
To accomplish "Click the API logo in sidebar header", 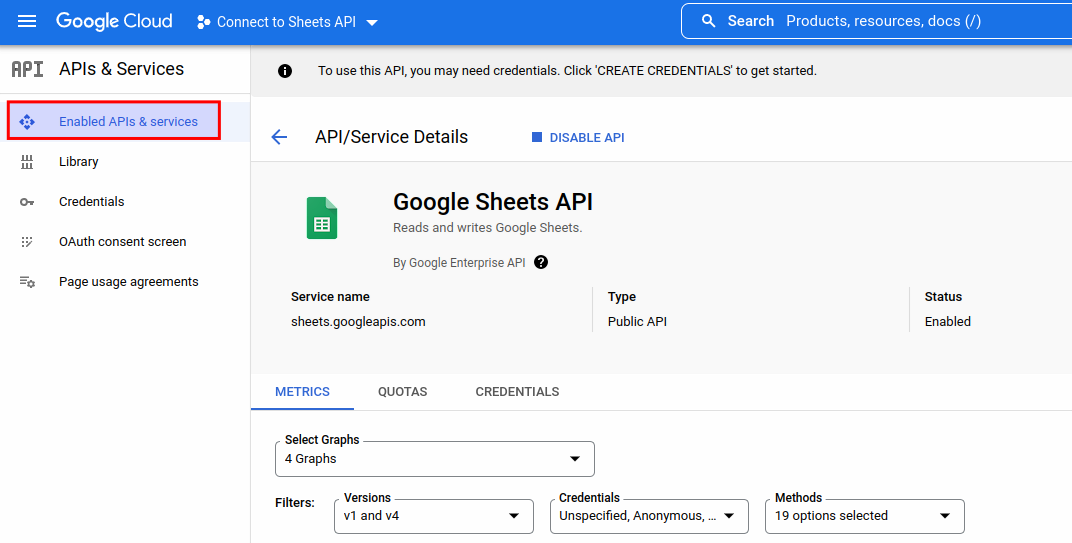I will click(x=27, y=69).
